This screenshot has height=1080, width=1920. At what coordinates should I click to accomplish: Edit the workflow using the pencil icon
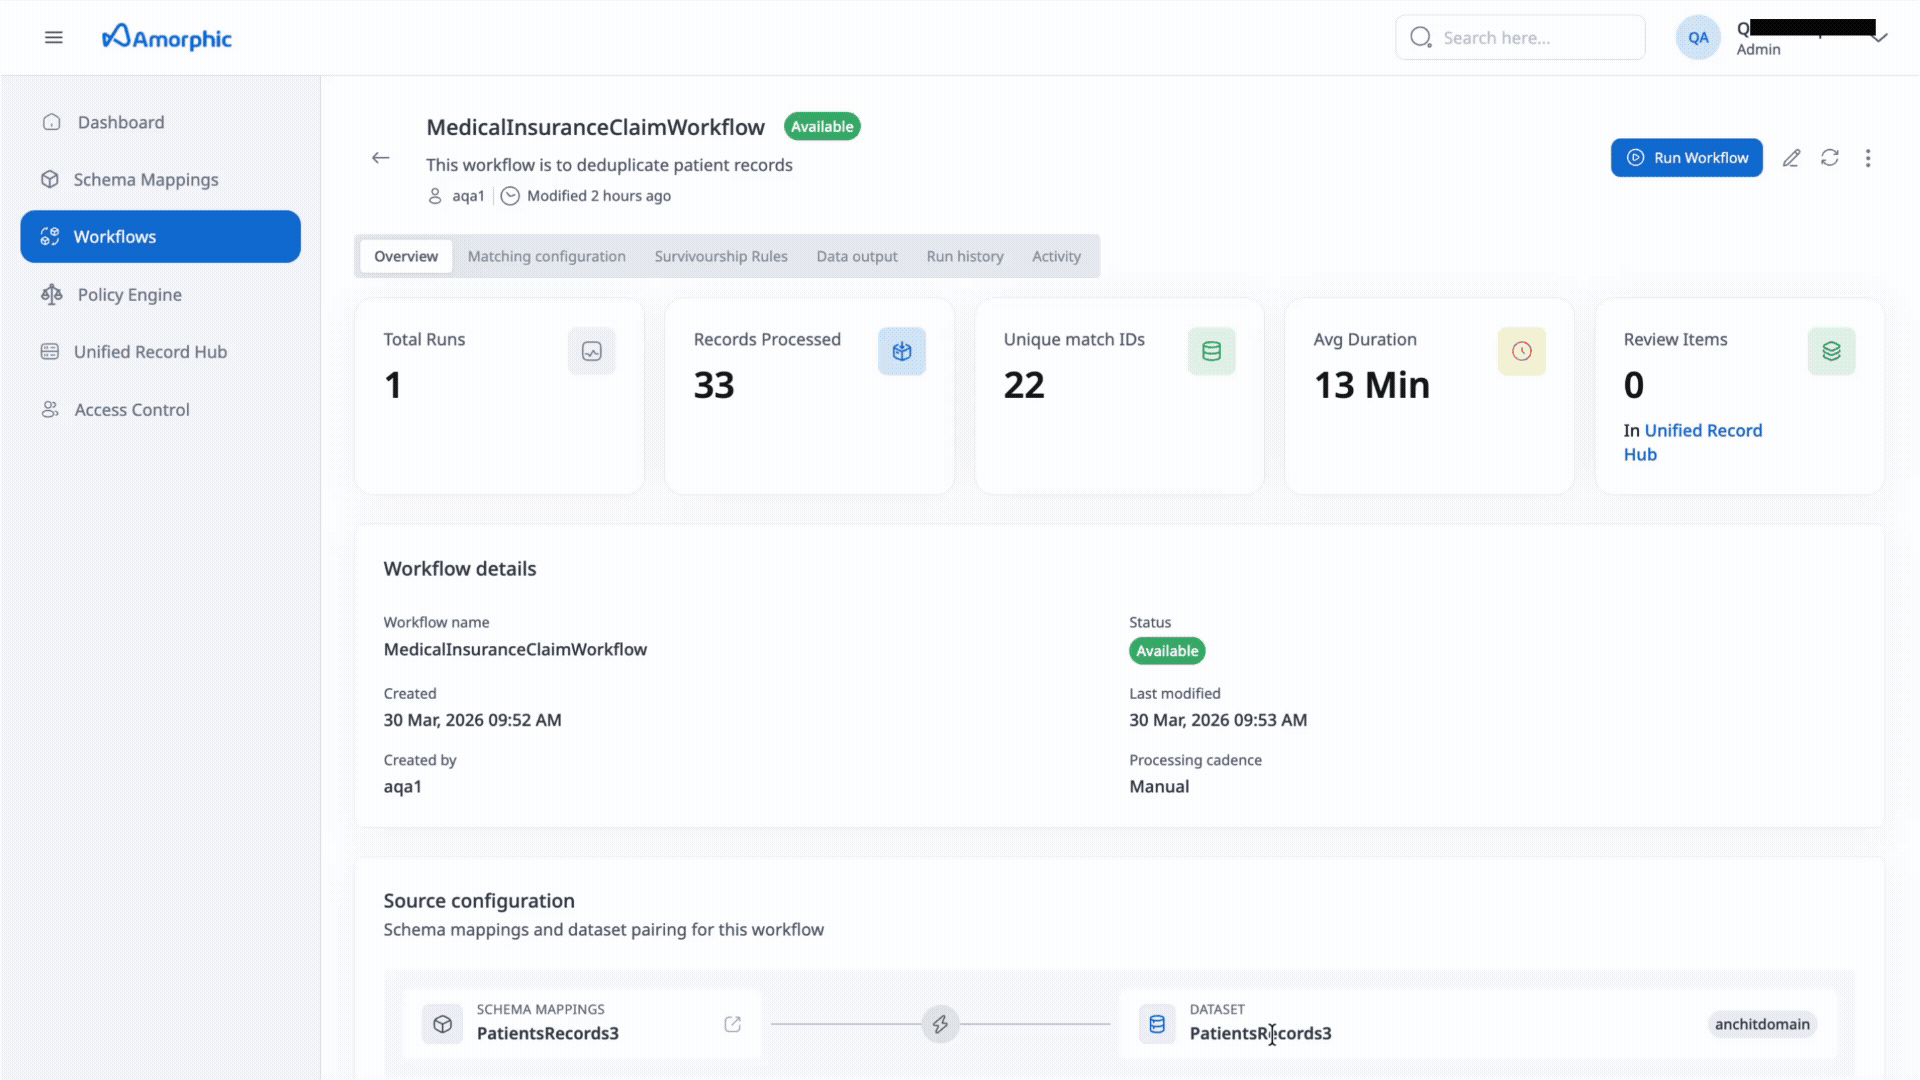coord(1791,158)
